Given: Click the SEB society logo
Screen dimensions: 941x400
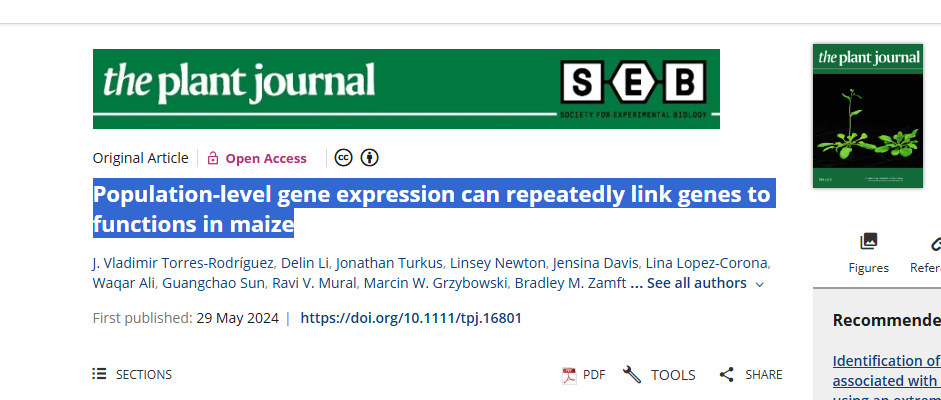Looking at the screenshot, I should tap(633, 88).
